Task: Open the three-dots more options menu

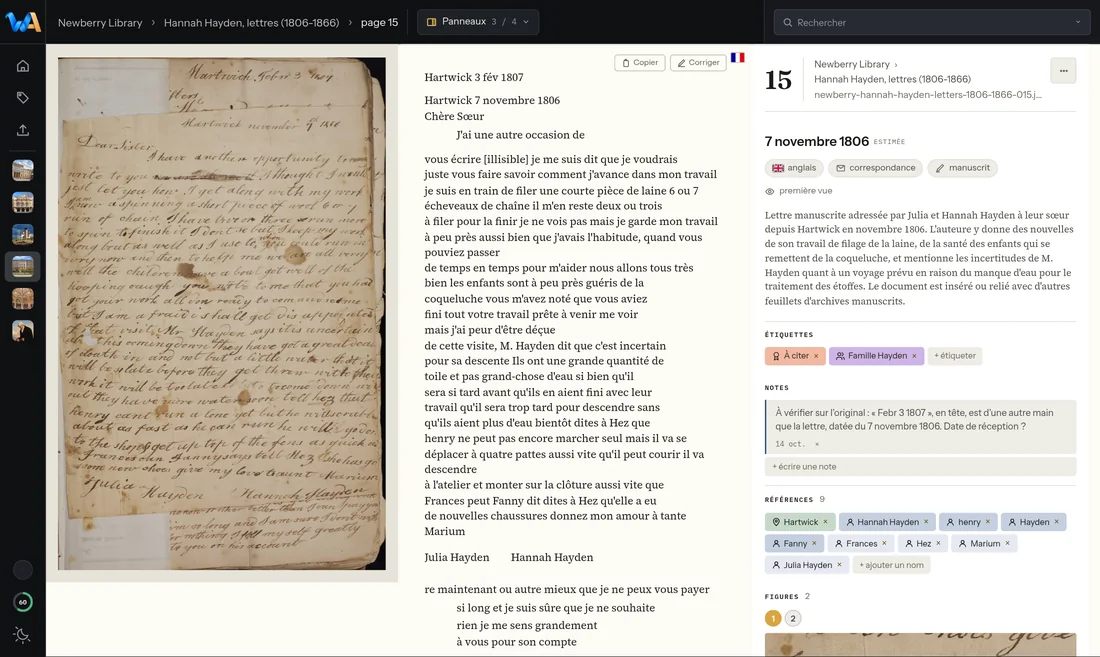Action: pyautogui.click(x=1064, y=71)
